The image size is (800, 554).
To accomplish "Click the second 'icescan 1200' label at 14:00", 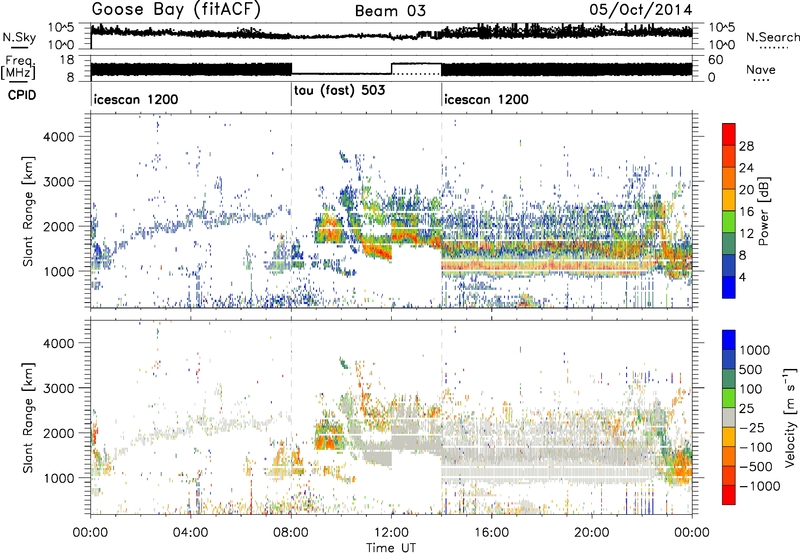I will pyautogui.click(x=486, y=99).
